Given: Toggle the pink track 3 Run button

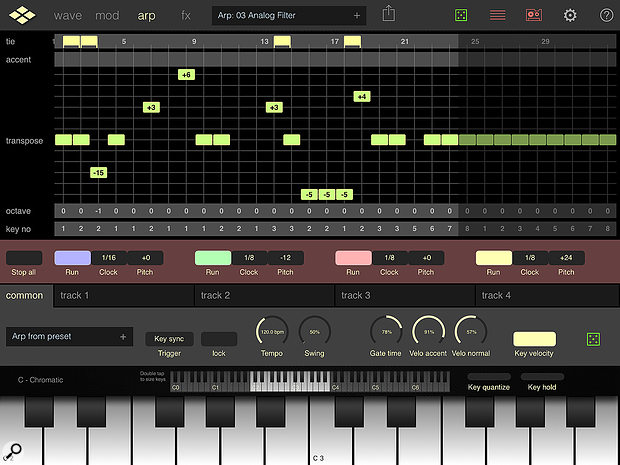Looking at the screenshot, I should [x=353, y=258].
